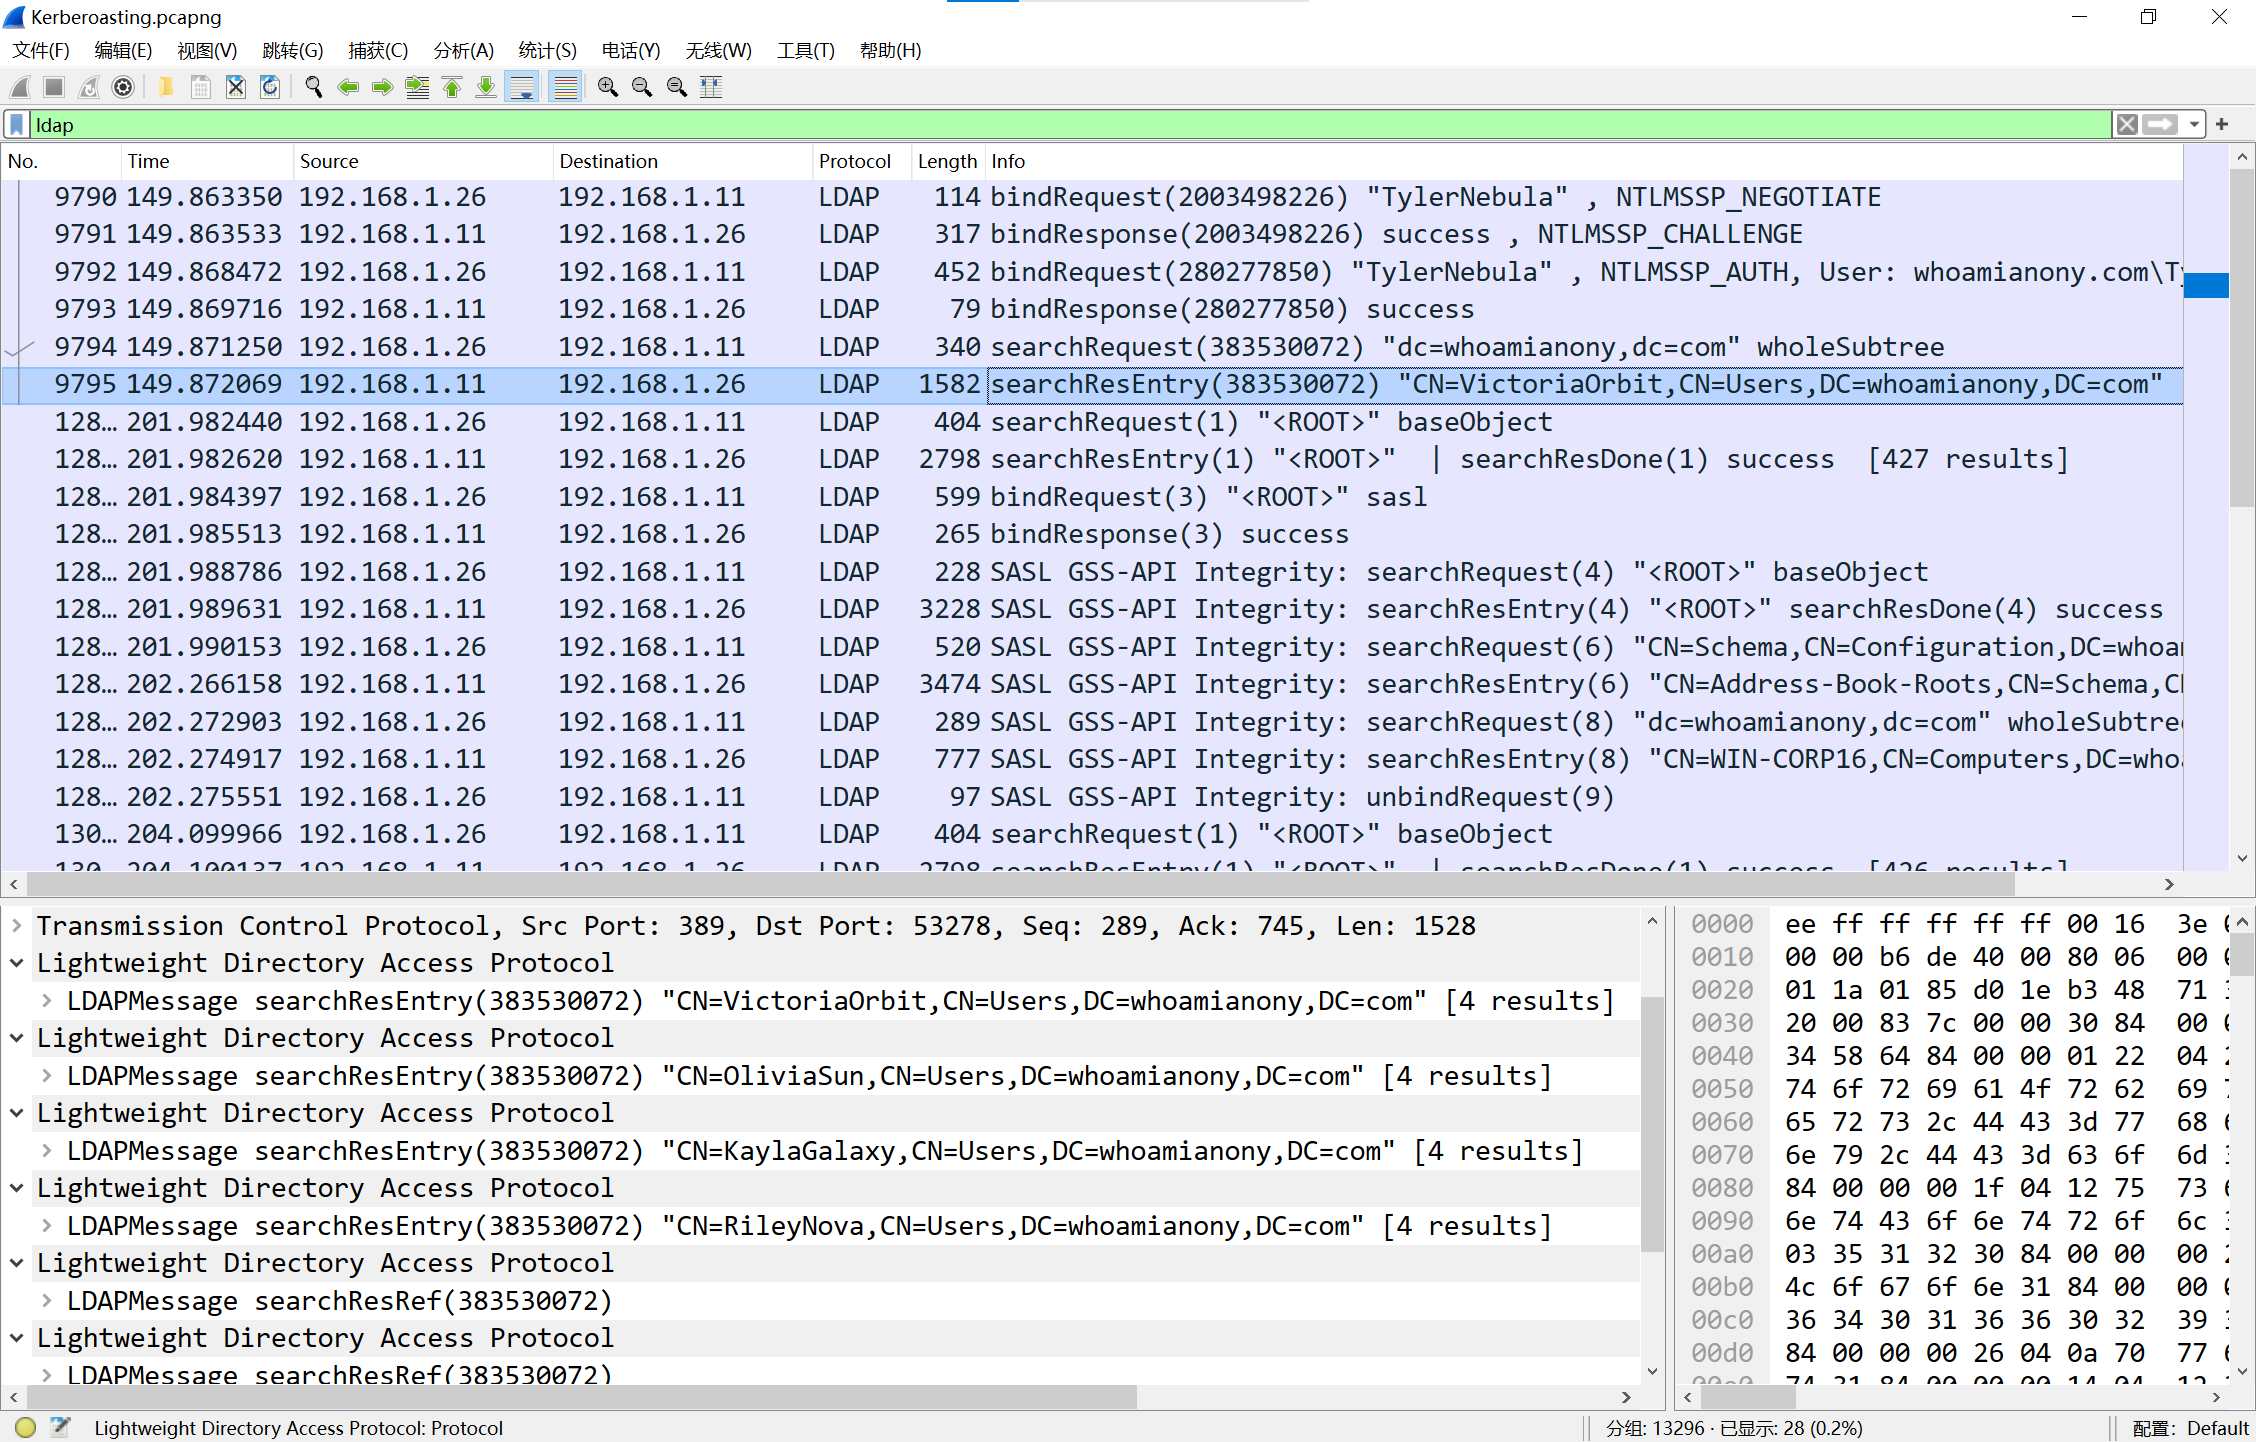Open recent filter history dropdown

(2193, 125)
